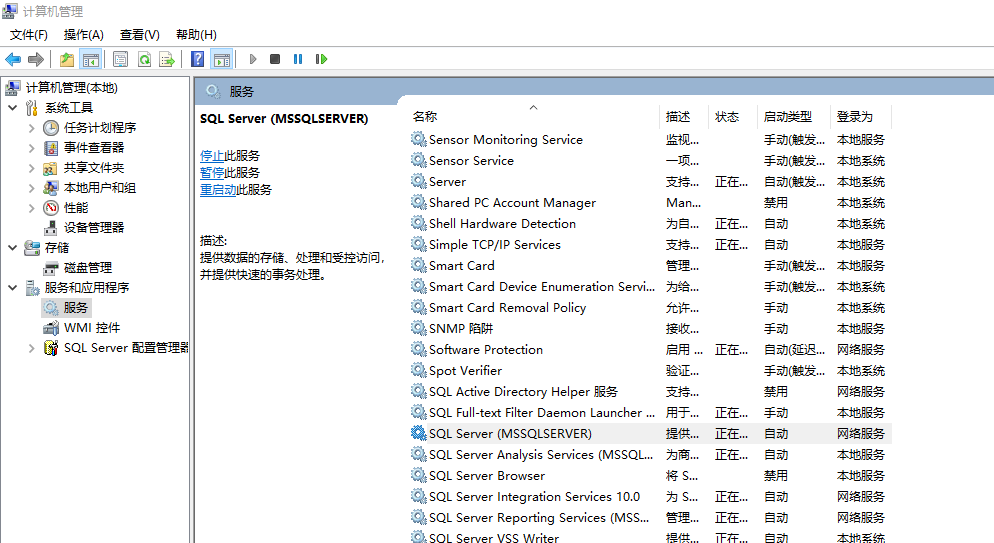Image resolution: width=994 pixels, height=543 pixels.
Task: Sort by the 启动类型 column header
Action: click(793, 117)
